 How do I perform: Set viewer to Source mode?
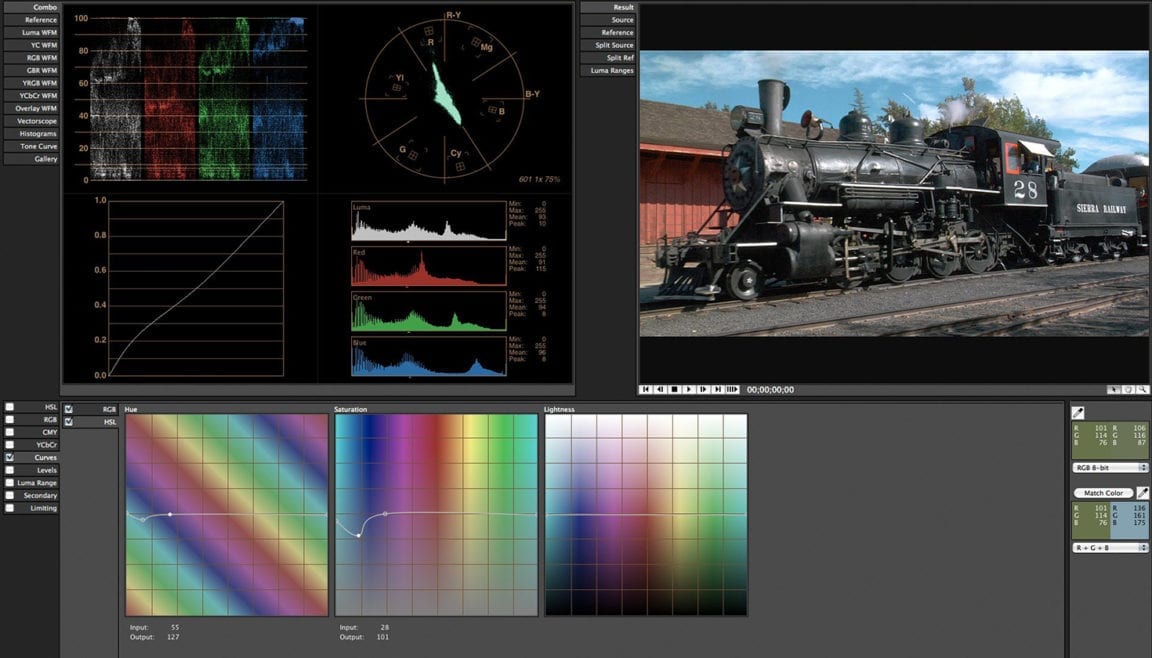[608, 20]
